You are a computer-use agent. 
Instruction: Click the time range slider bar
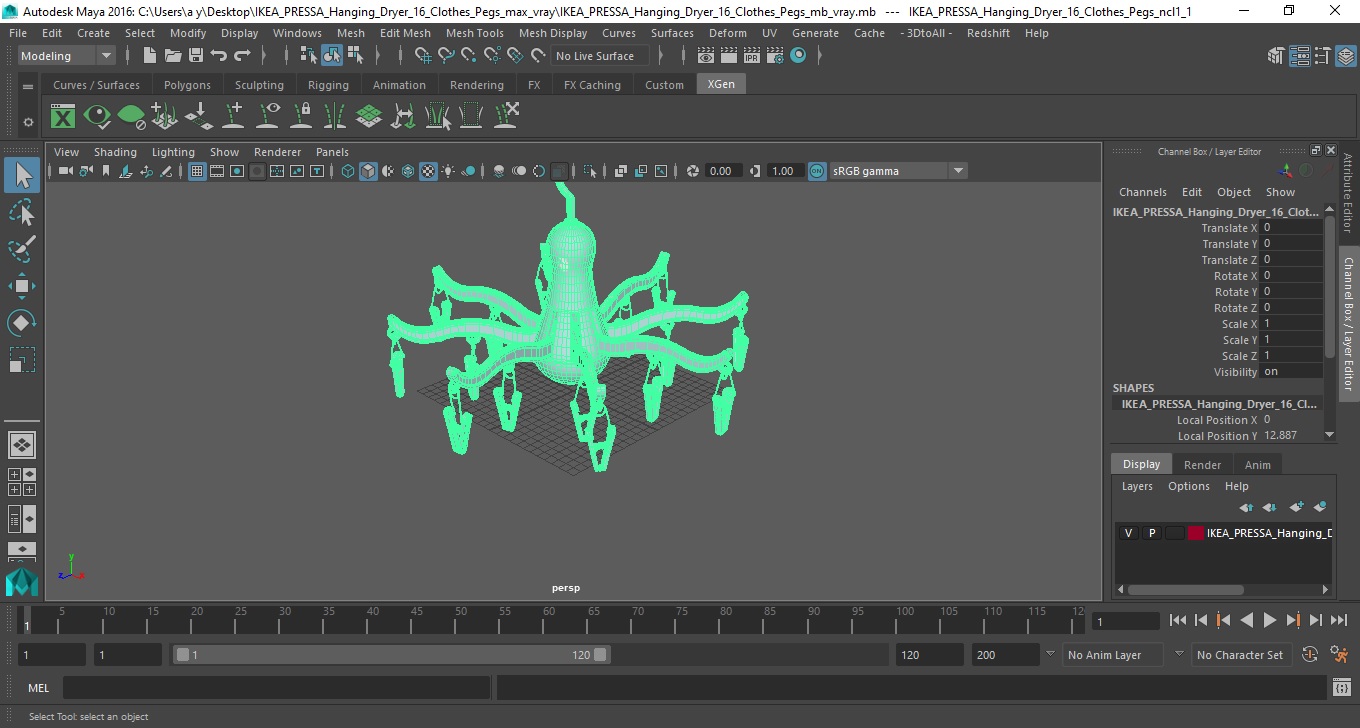pos(391,655)
